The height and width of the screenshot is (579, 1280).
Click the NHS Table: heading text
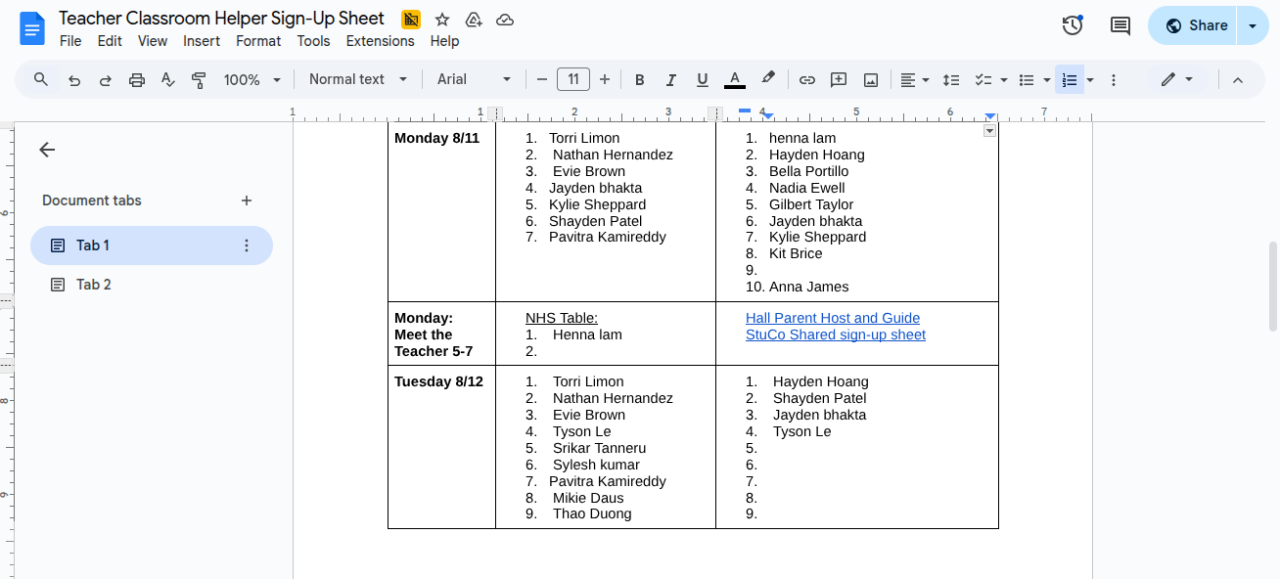pyautogui.click(x=561, y=318)
